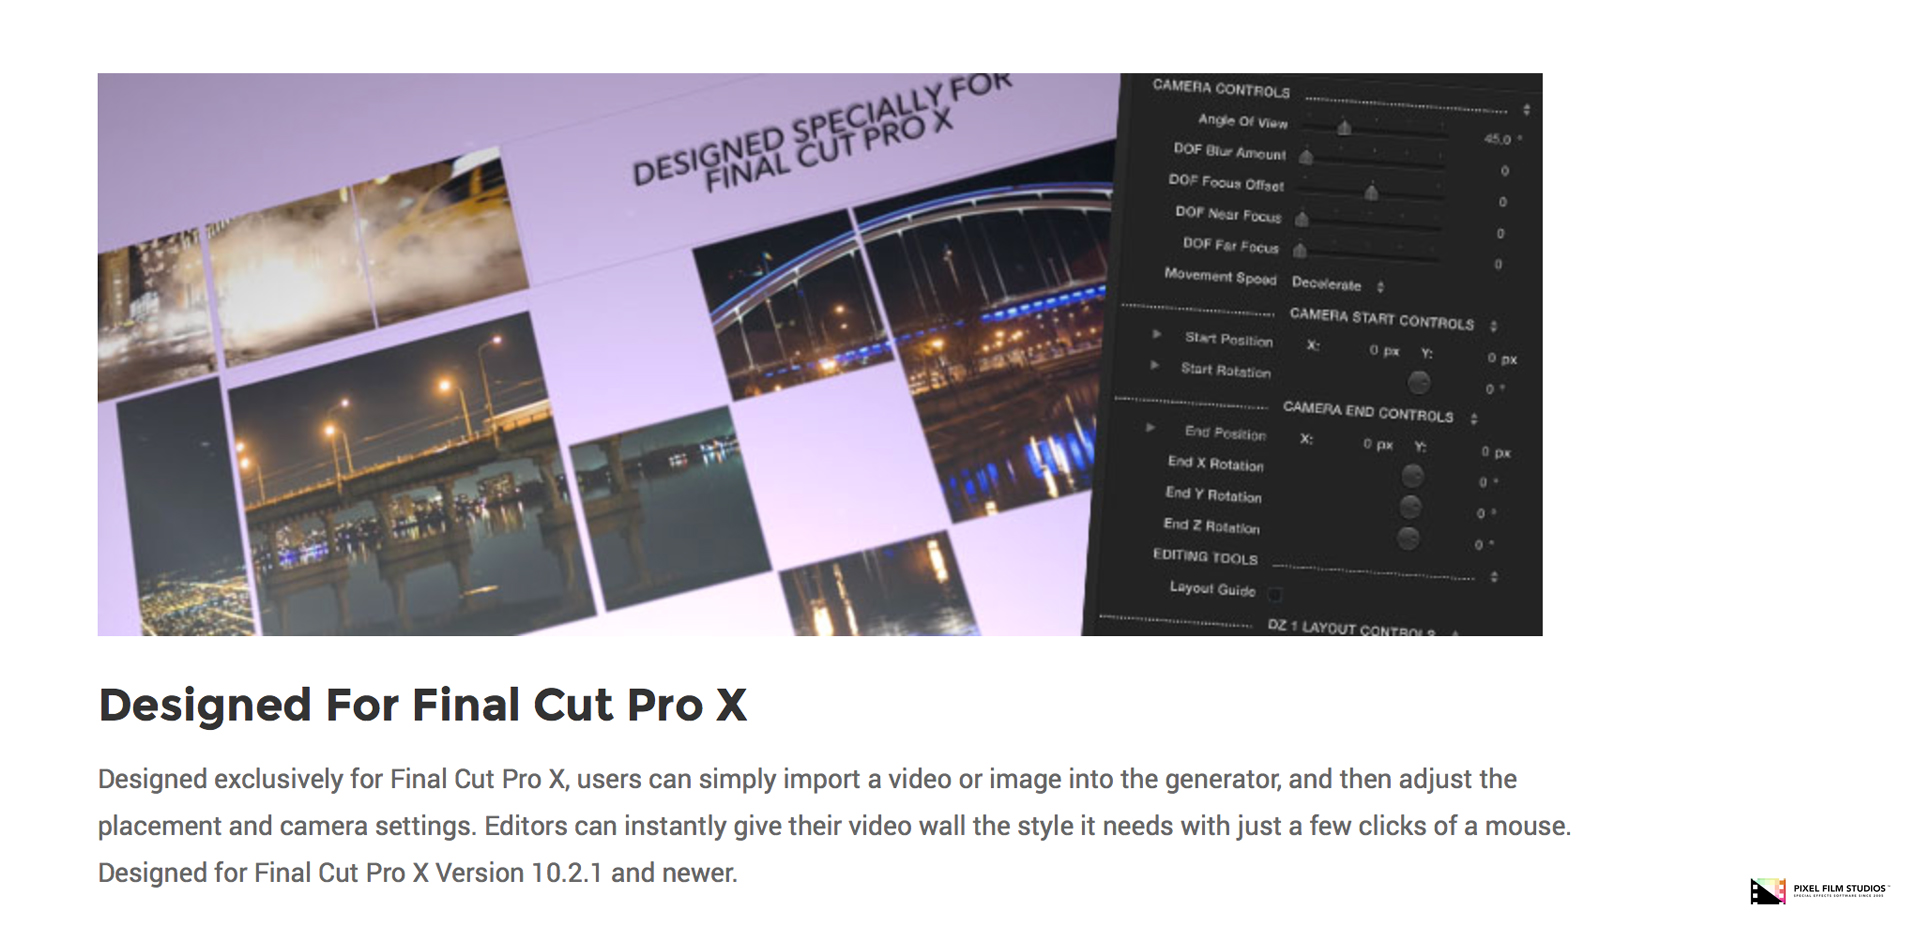This screenshot has width=1918, height=942.
Task: Click the DOF Focus Offset value field
Action: click(1502, 202)
